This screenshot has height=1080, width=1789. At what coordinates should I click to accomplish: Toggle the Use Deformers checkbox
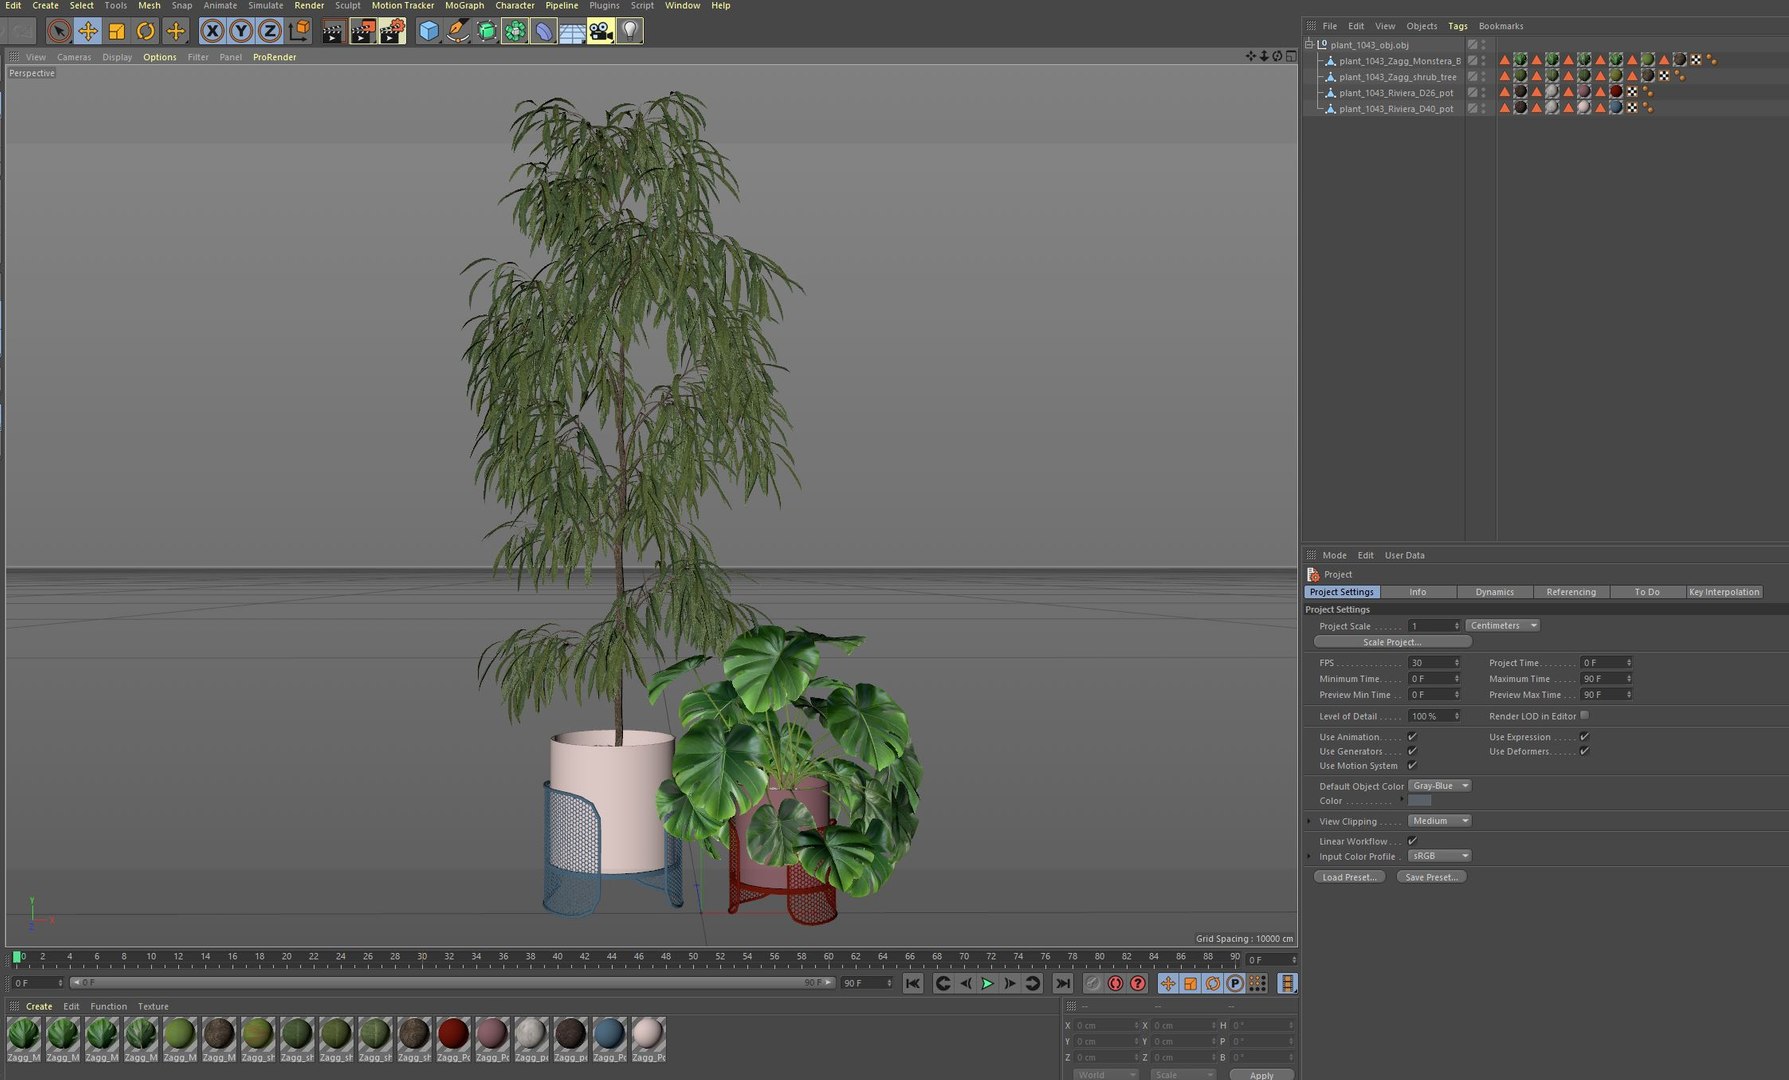(x=1584, y=751)
